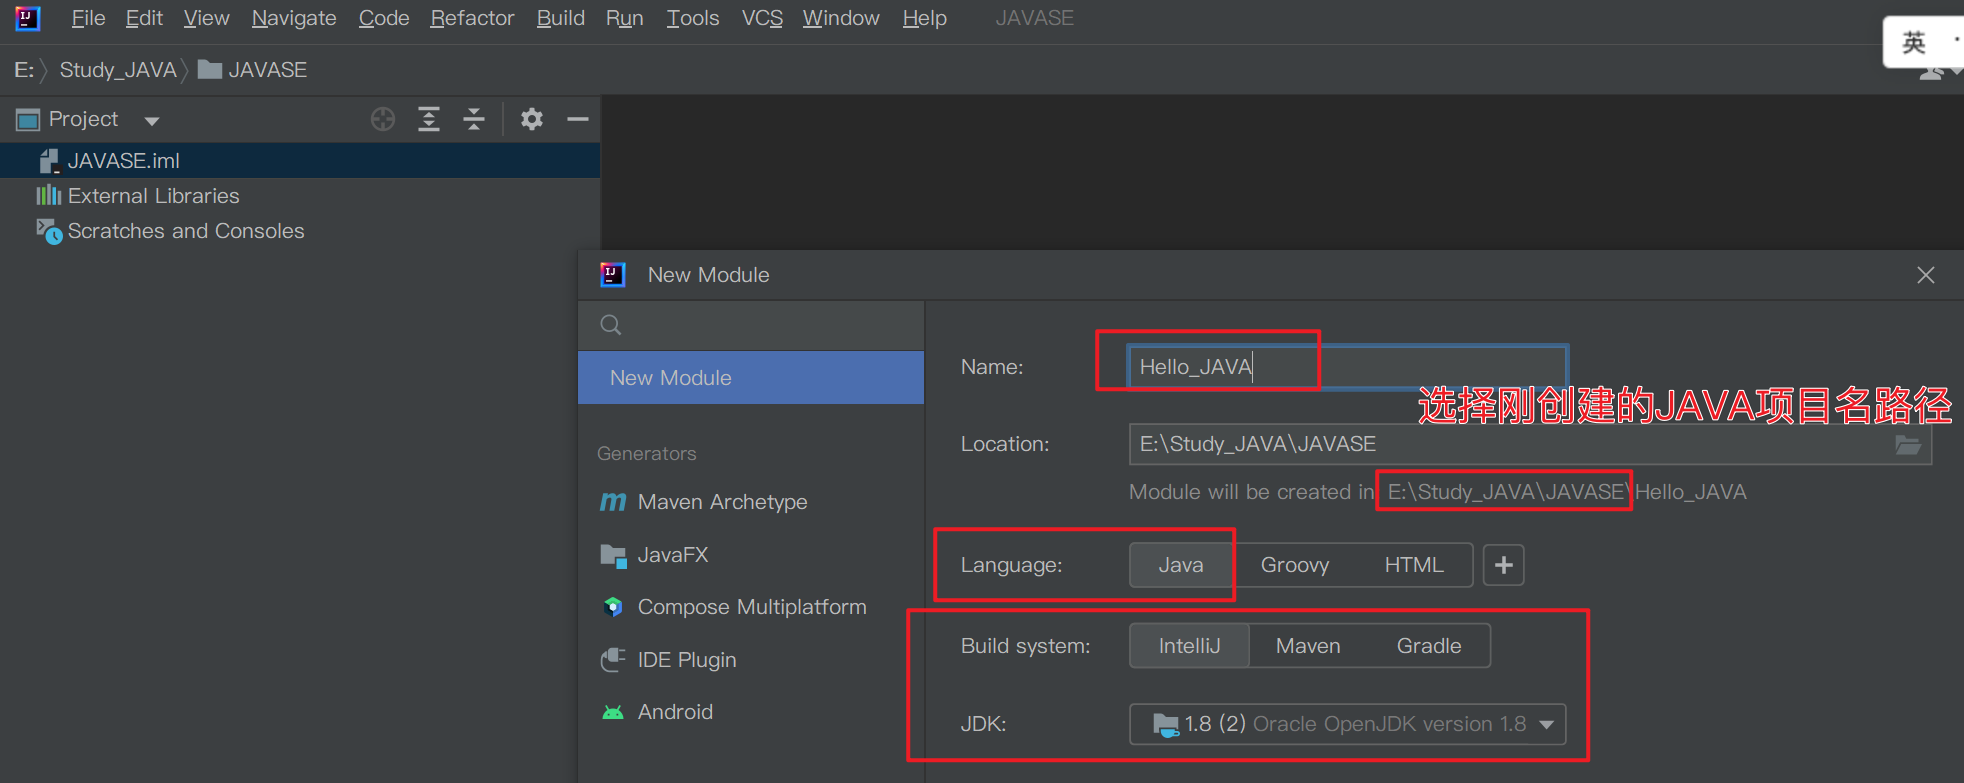This screenshot has height=783, width=1964.
Task: Click the IntelliJ IDEA logo in menu bar
Action: click(27, 18)
